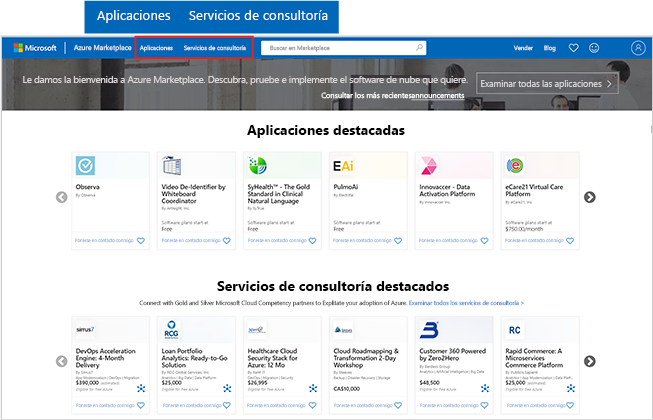Click the magnifier search icon
This screenshot has width=653, height=420.
pos(419,47)
